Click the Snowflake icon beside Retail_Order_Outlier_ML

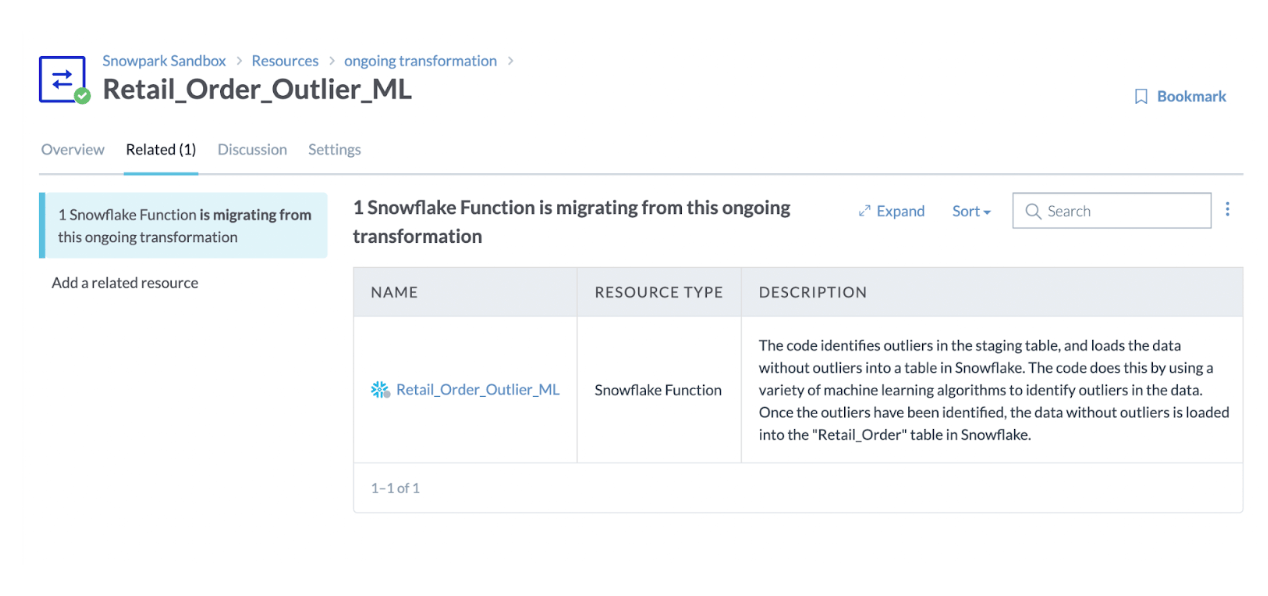pyautogui.click(x=380, y=390)
